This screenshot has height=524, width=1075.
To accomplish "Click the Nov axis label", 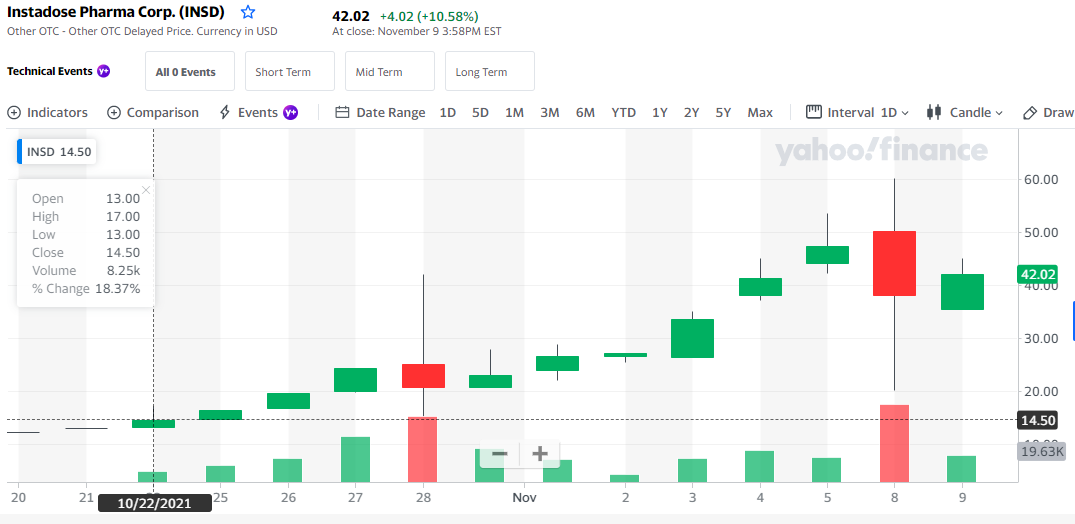I will click(x=524, y=497).
